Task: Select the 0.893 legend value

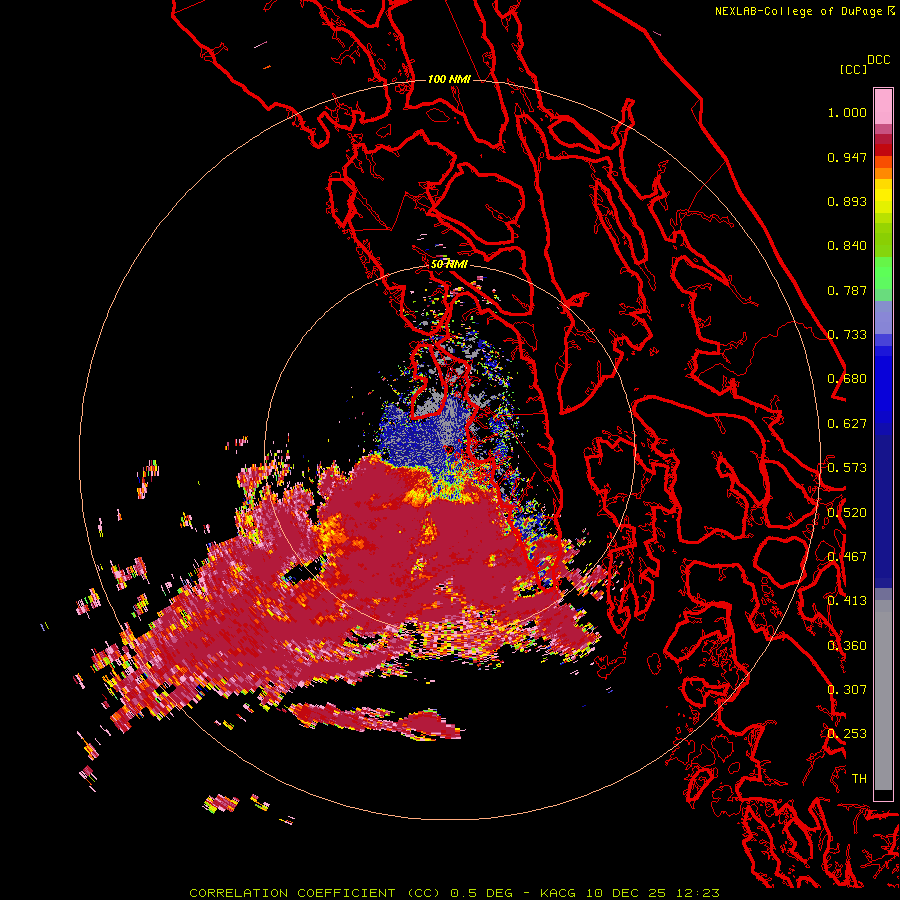Action: tap(847, 201)
